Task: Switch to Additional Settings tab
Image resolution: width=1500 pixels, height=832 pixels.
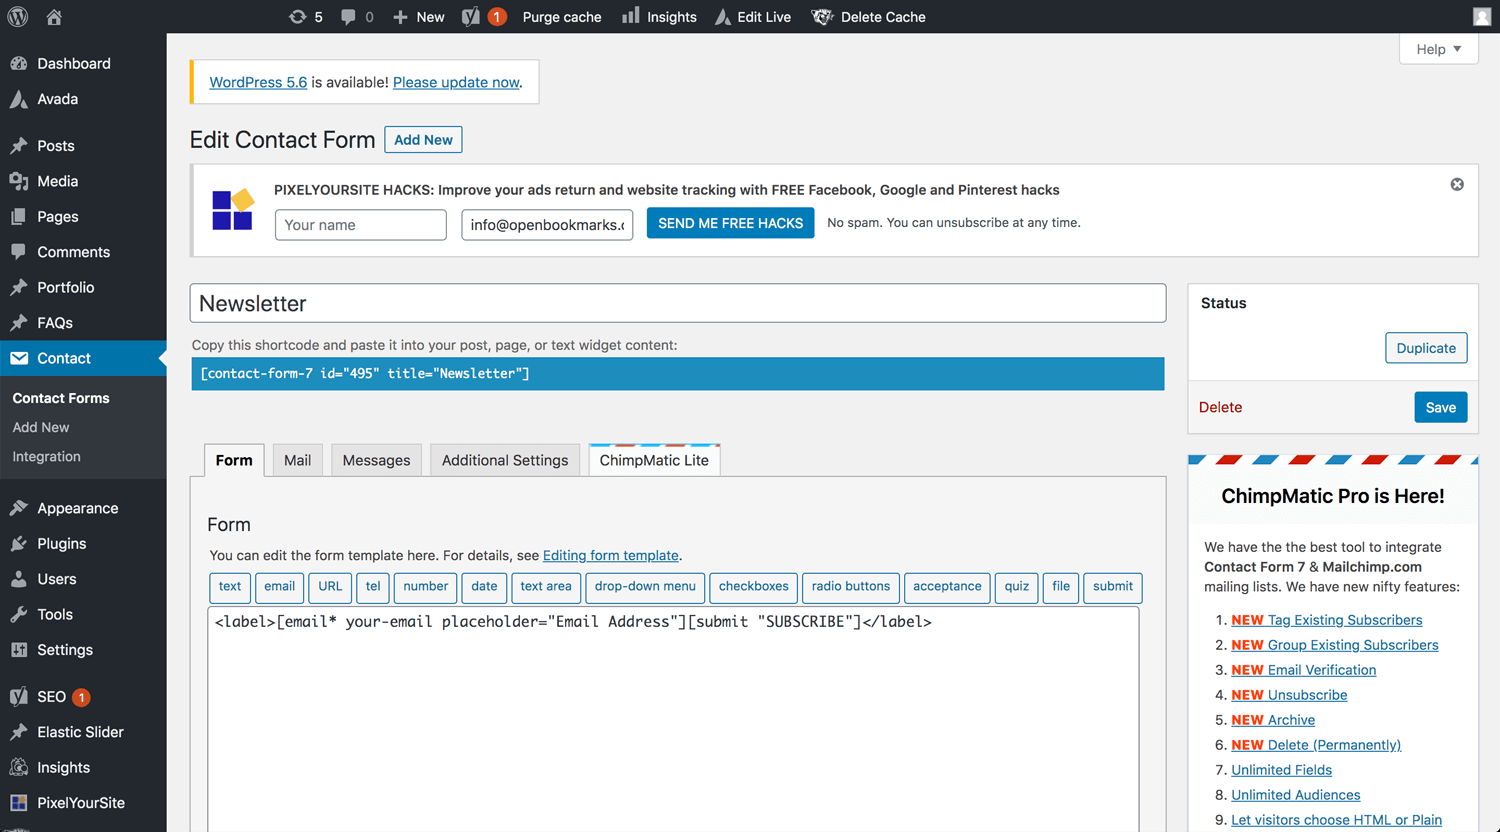Action: coord(505,460)
